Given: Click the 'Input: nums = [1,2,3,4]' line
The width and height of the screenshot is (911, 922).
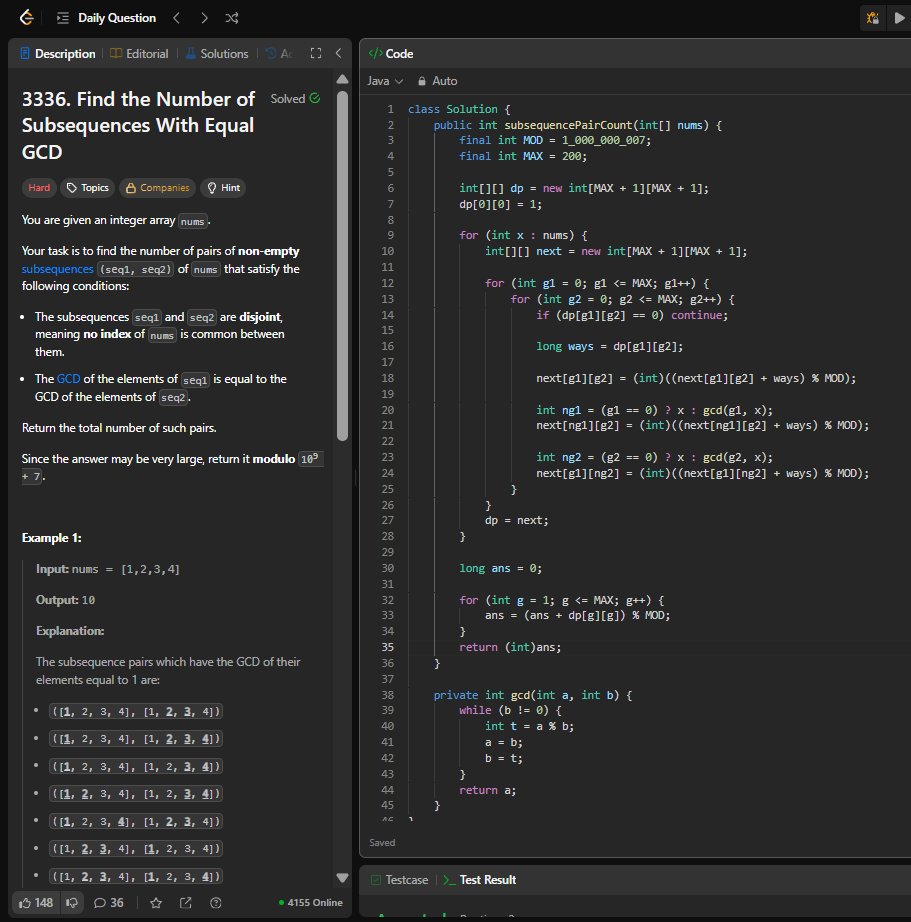Looking at the screenshot, I should 108,569.
